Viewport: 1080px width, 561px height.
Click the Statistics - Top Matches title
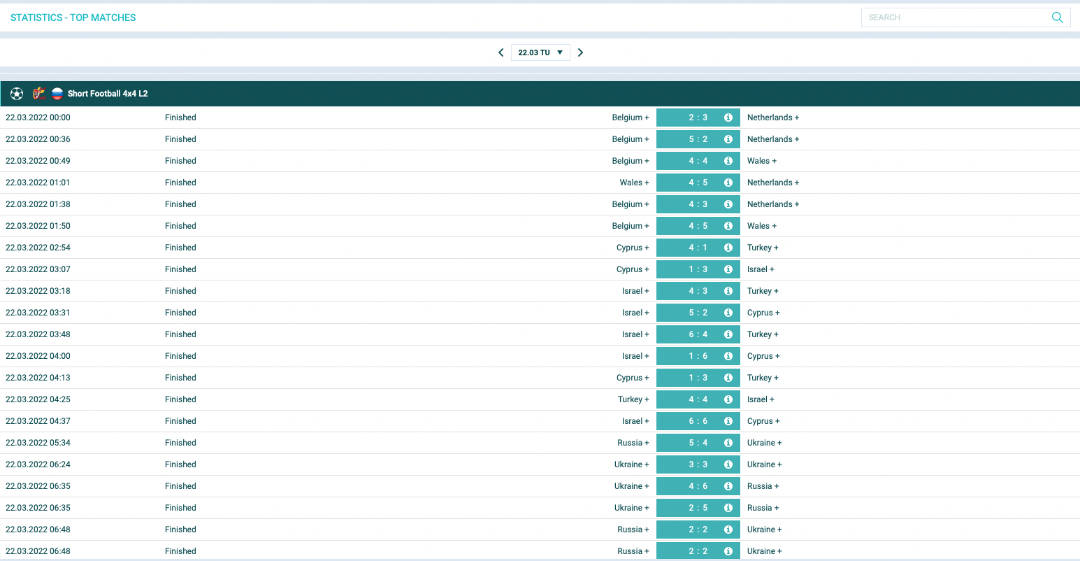click(73, 18)
